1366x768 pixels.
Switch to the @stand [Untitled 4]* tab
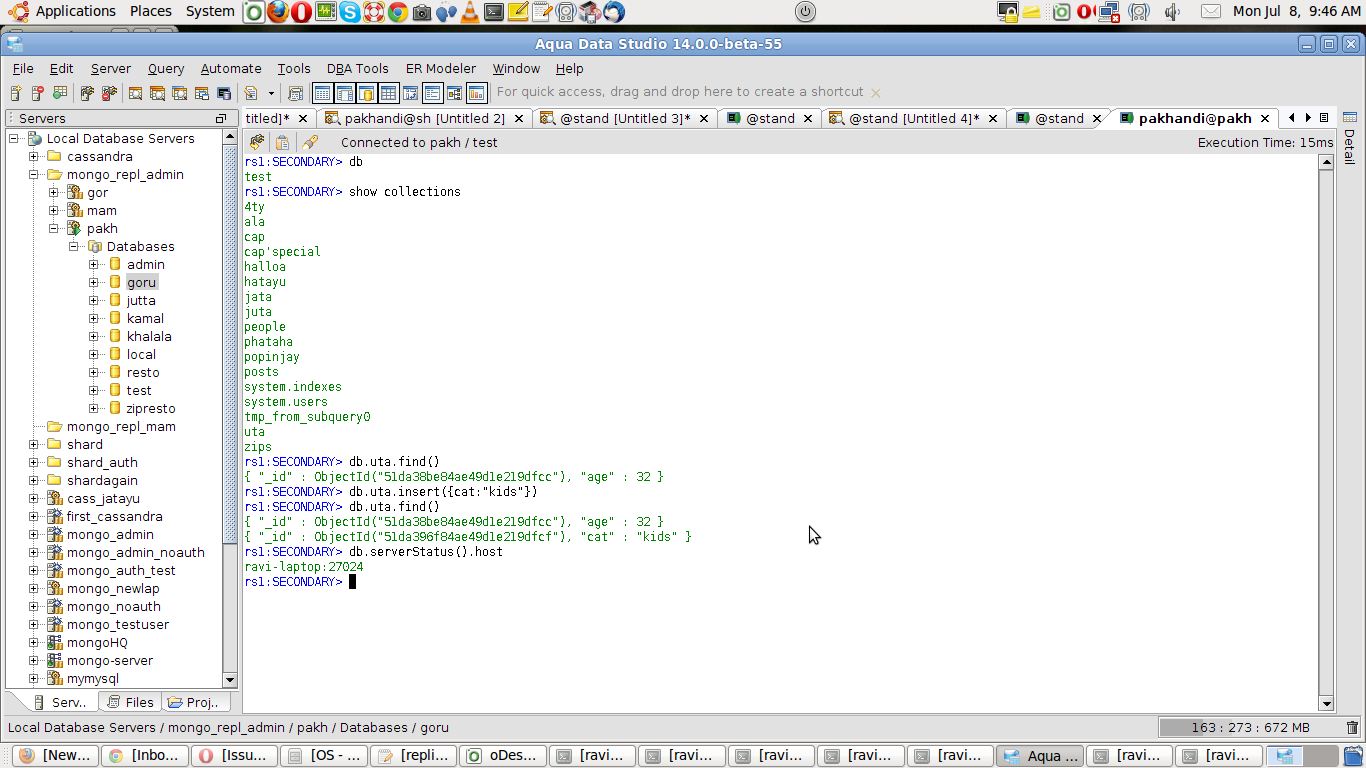[x=914, y=118]
